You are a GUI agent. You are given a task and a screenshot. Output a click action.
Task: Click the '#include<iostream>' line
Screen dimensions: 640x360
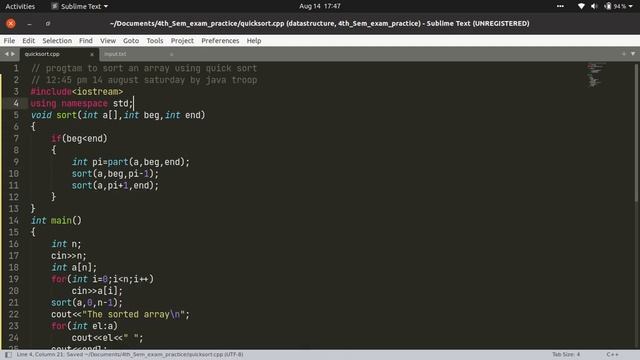[77, 92]
